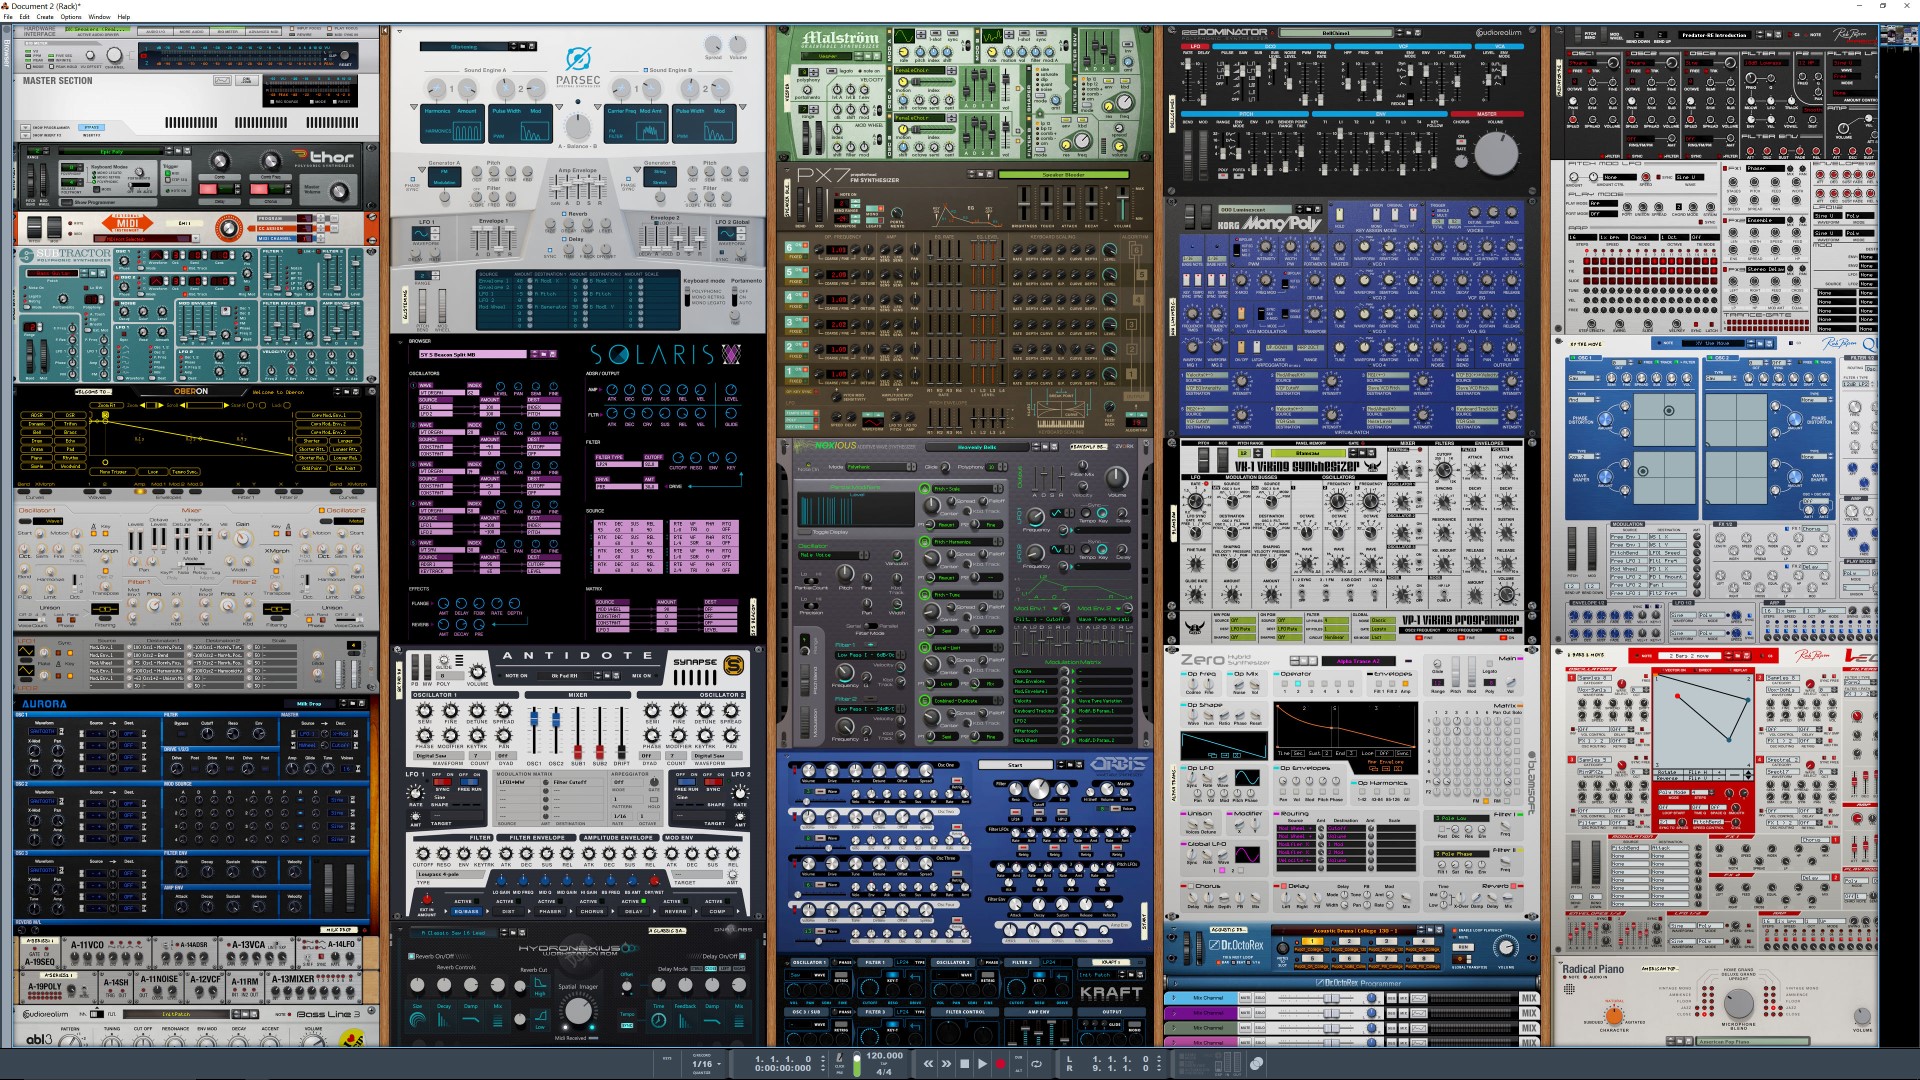Start playback with the play triangle
This screenshot has width=1920, height=1080.
coord(982,1064)
